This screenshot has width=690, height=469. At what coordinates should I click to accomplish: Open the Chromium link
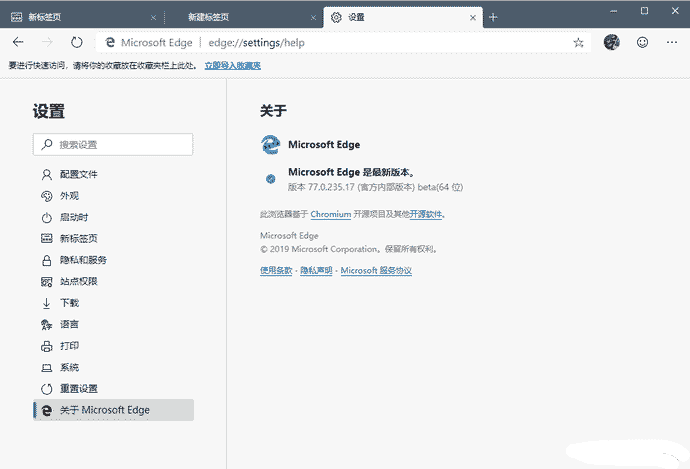(x=330, y=214)
